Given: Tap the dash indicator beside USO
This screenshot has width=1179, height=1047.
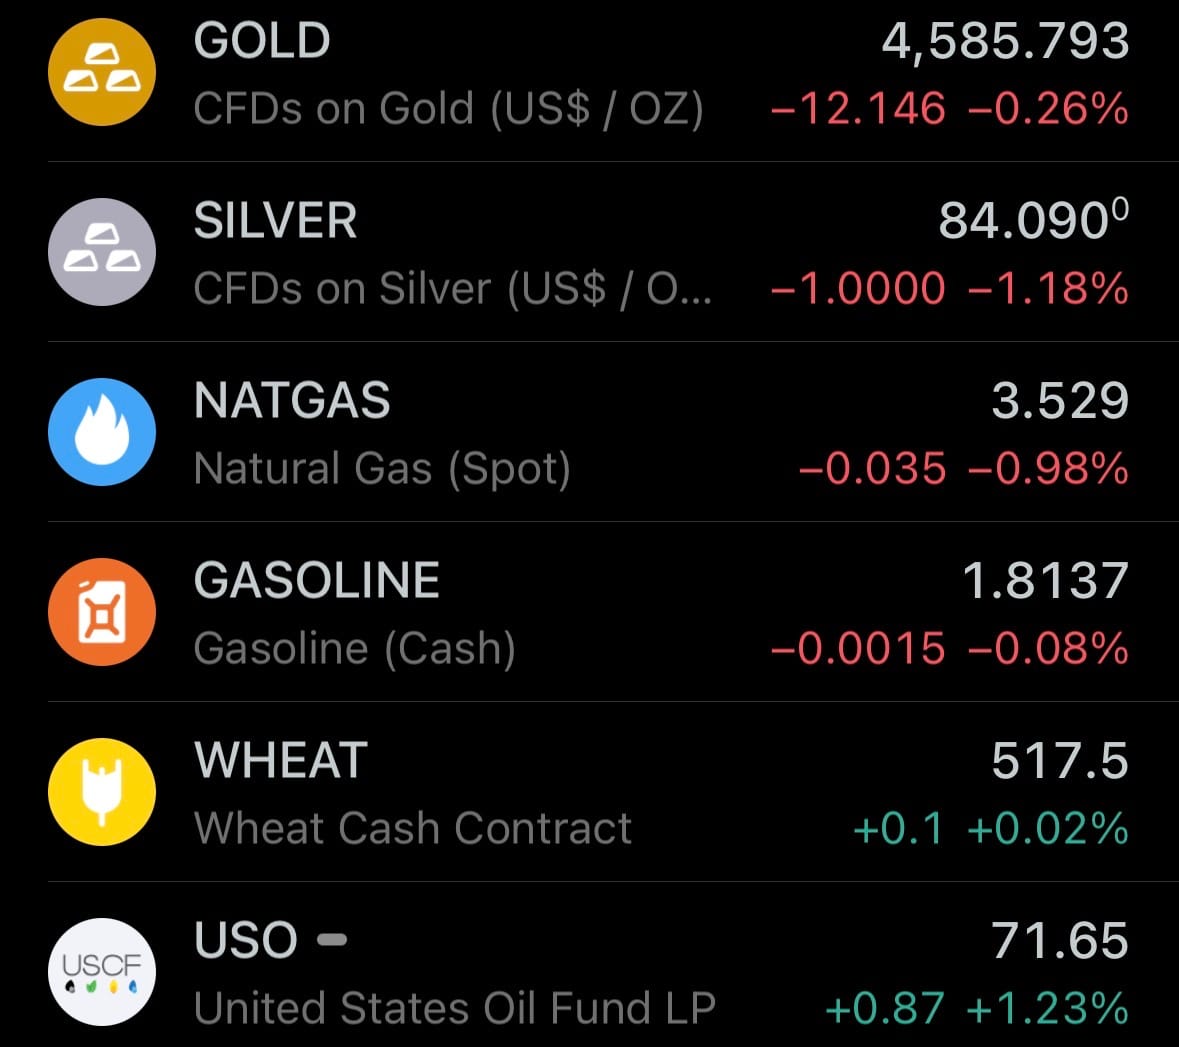Looking at the screenshot, I should coord(332,940).
